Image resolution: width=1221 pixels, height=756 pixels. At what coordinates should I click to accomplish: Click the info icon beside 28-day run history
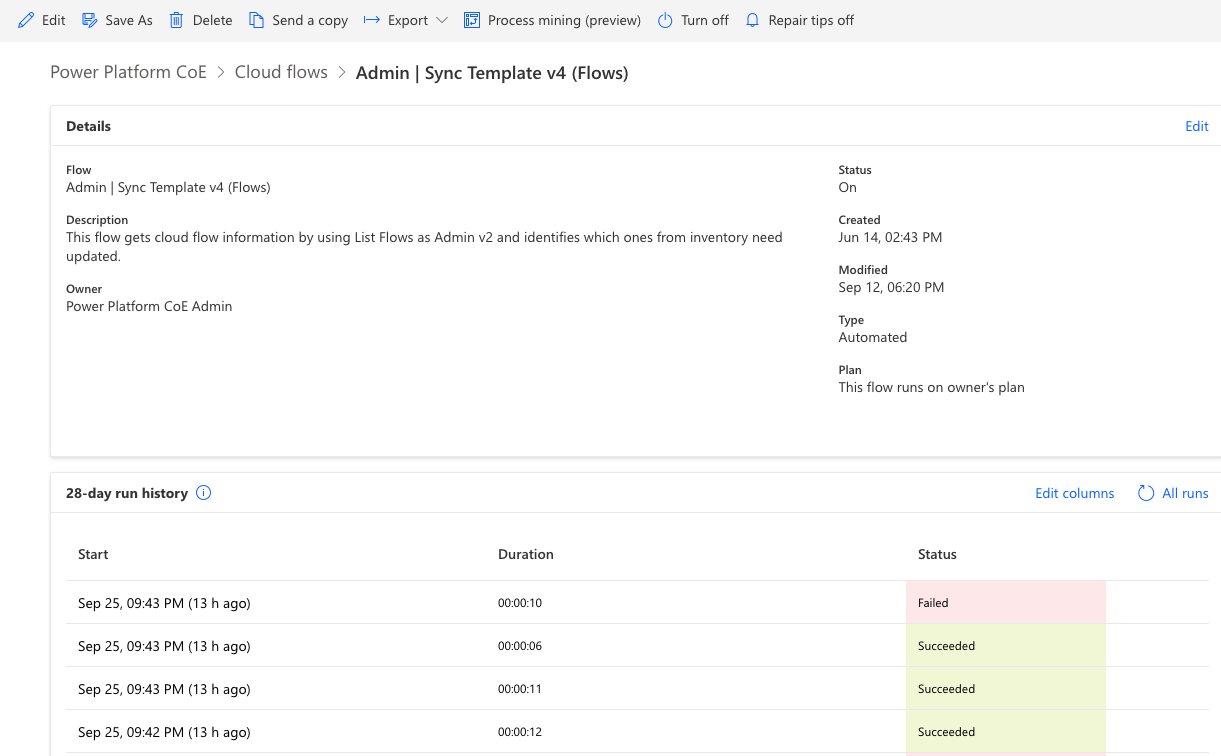point(203,492)
